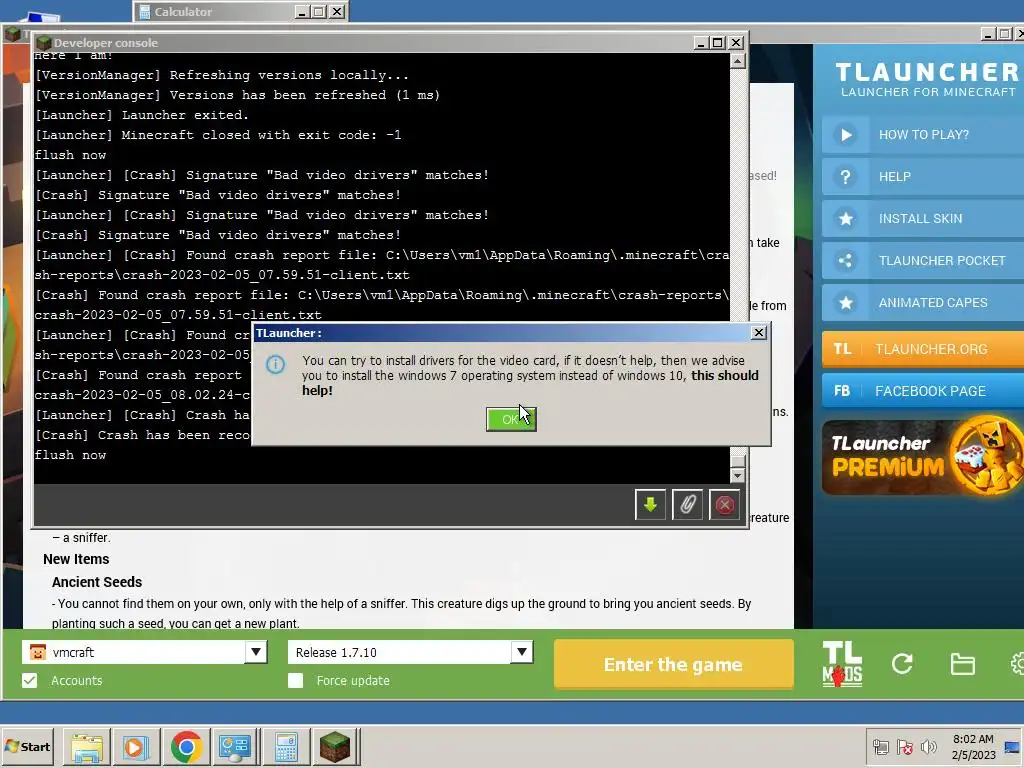1024x768 pixels.
Task: Click the TL badge icon
Action: pos(842,349)
